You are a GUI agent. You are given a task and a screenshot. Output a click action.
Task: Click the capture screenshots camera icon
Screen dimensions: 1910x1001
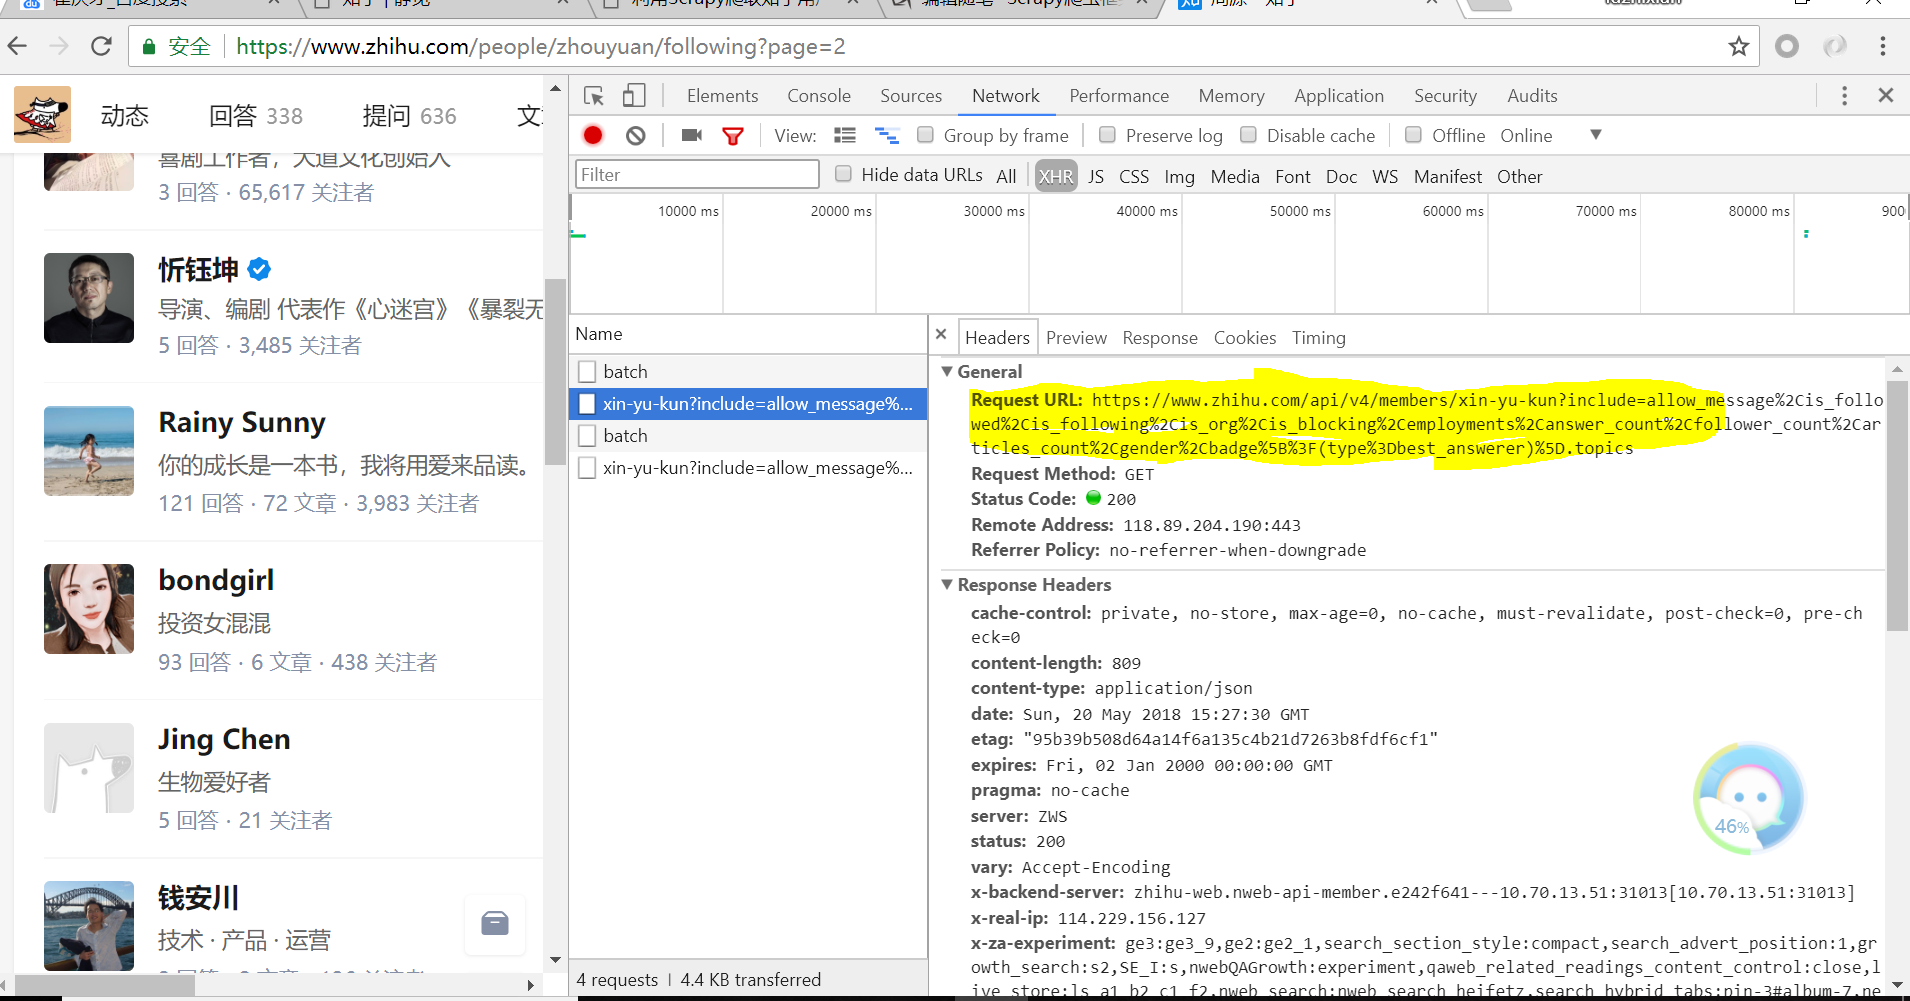[x=692, y=135]
